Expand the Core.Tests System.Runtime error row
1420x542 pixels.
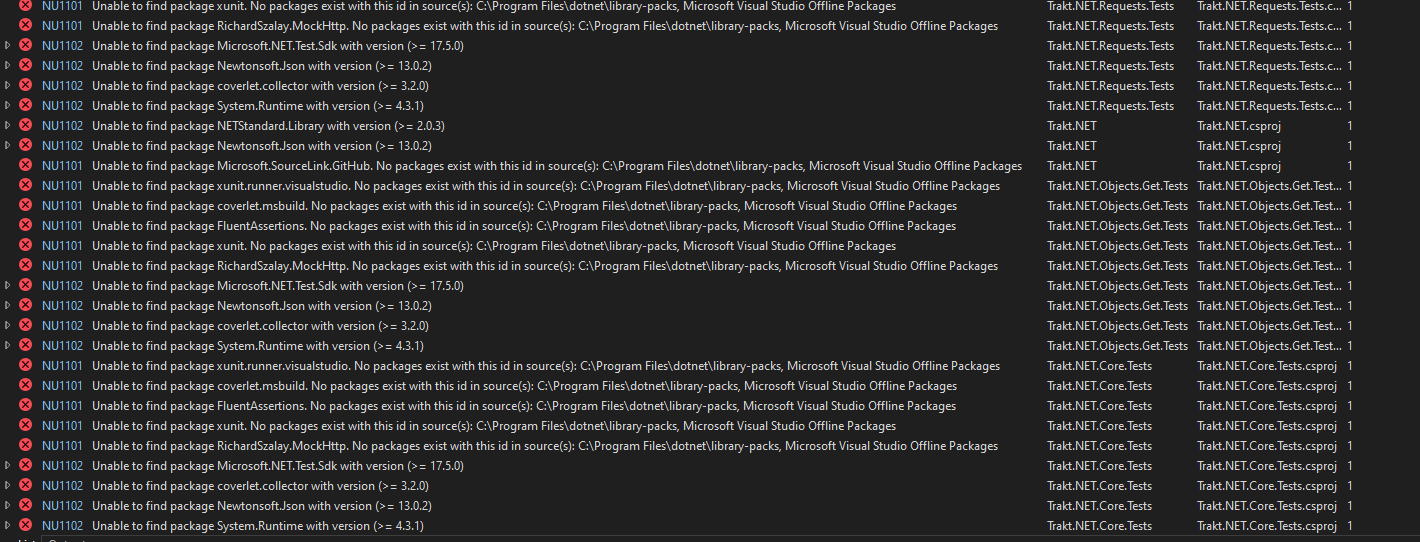click(x=8, y=526)
